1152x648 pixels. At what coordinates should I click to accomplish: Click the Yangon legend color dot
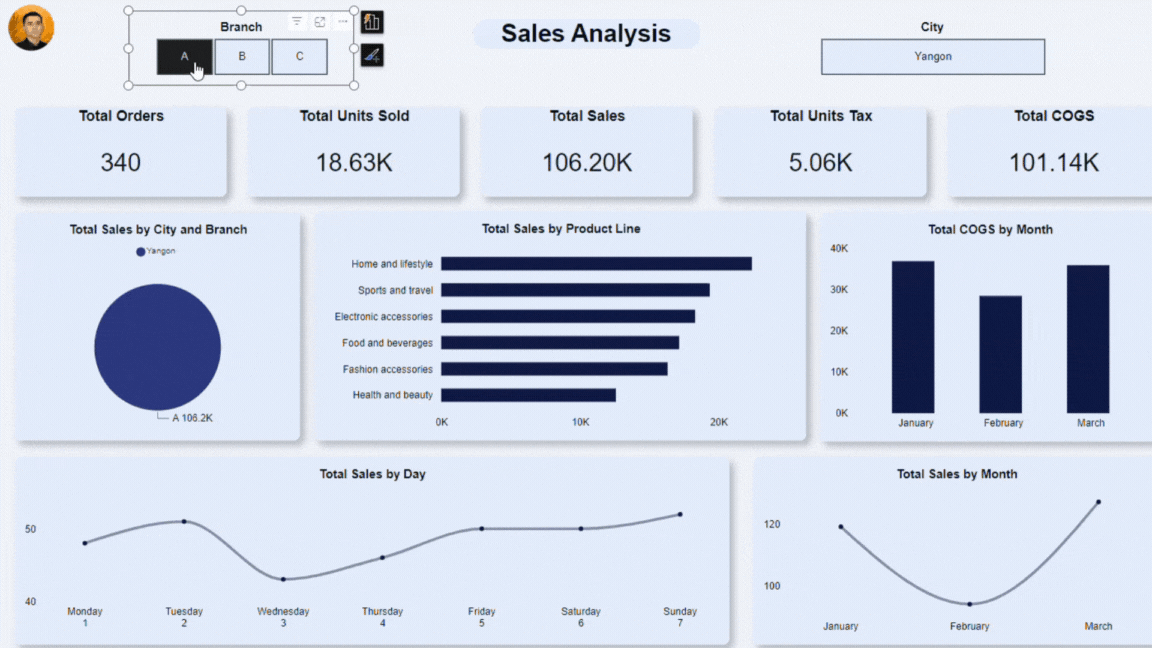(141, 252)
